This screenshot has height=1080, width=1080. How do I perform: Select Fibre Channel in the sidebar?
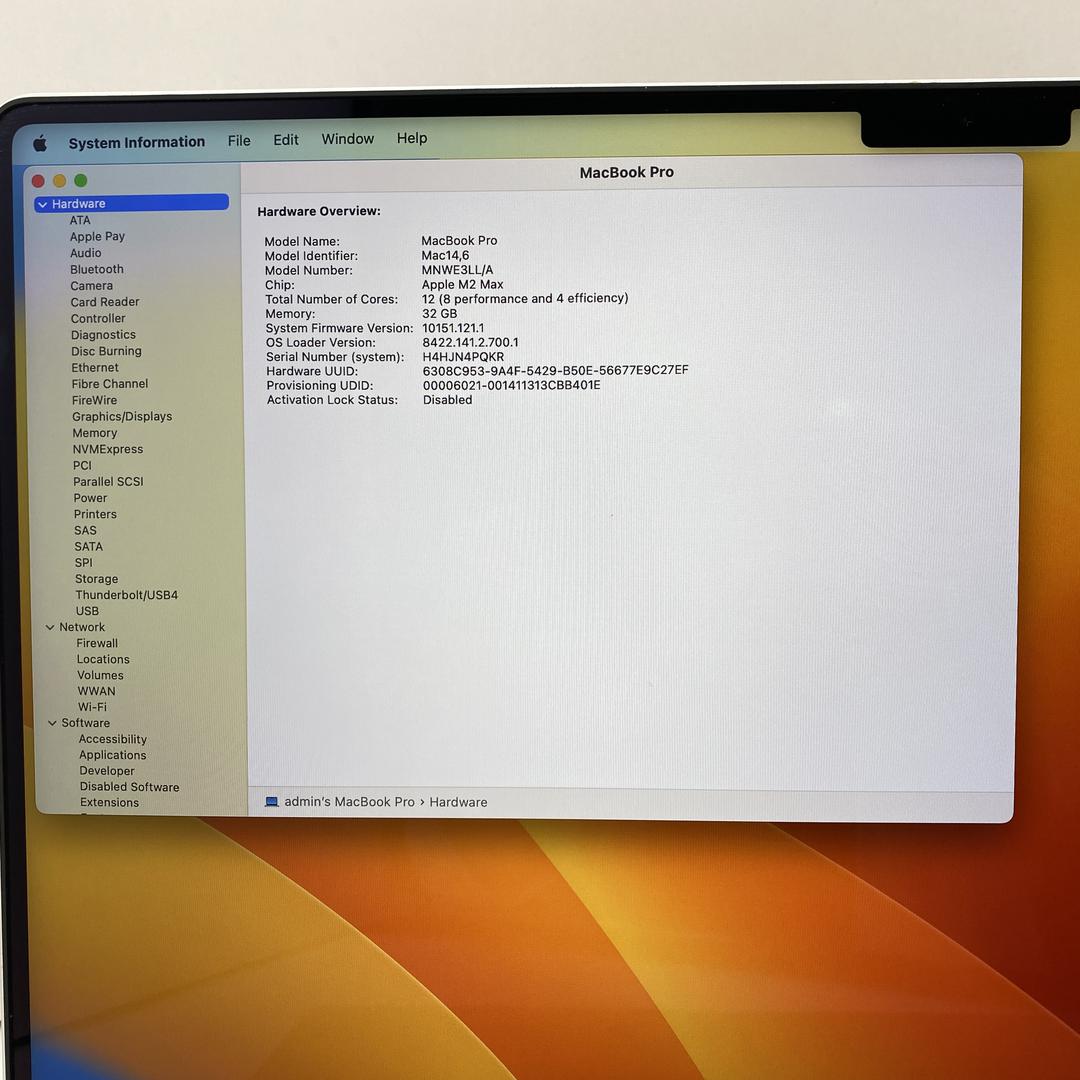click(x=110, y=384)
